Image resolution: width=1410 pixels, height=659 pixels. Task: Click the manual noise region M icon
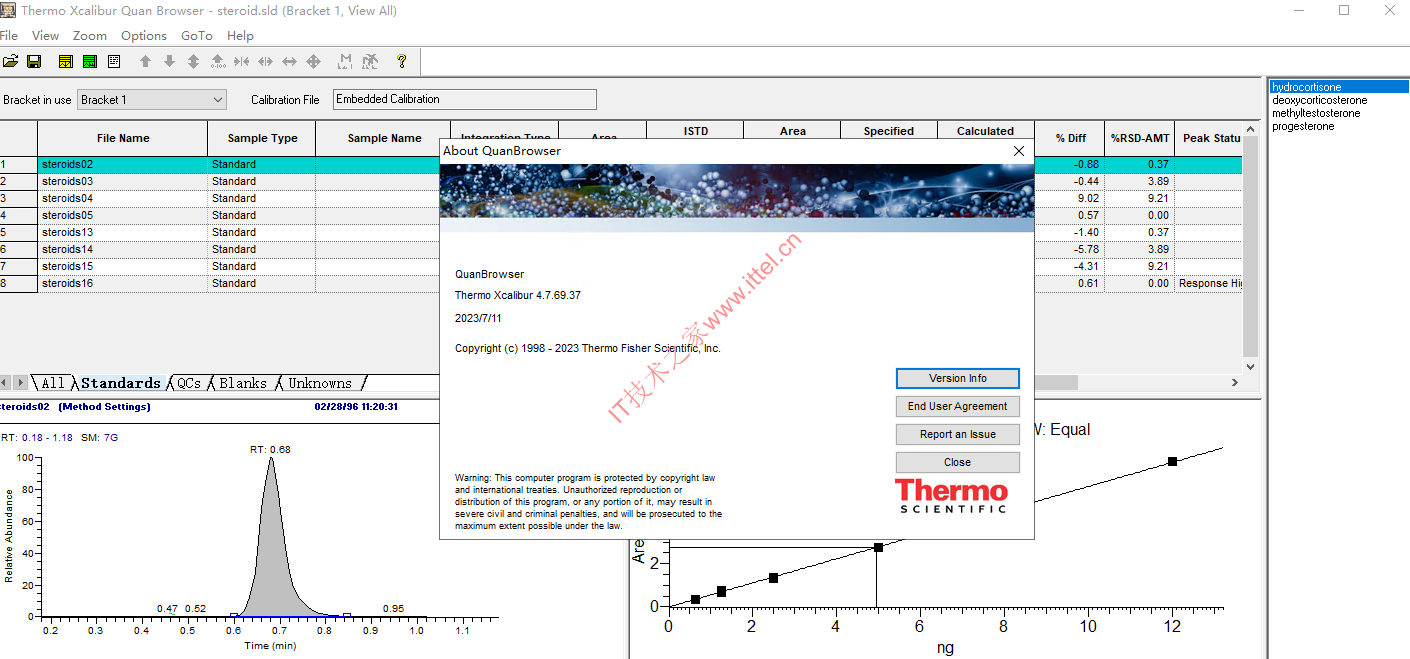345,62
